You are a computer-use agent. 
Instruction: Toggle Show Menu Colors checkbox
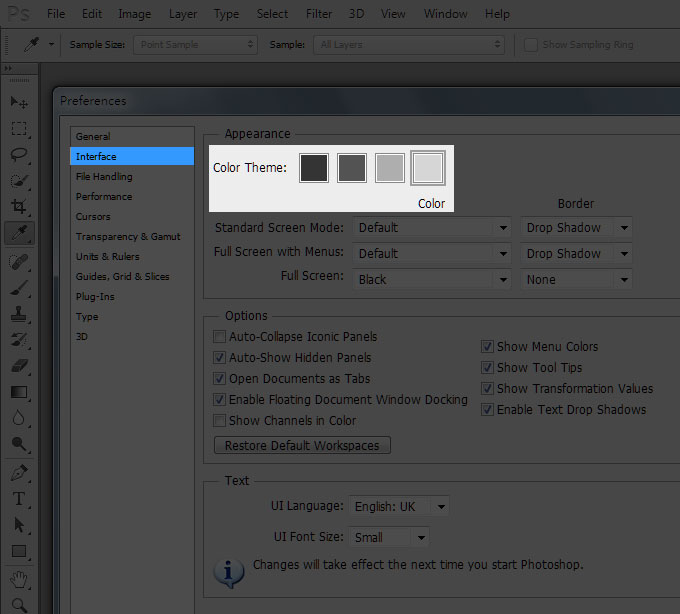(x=487, y=346)
